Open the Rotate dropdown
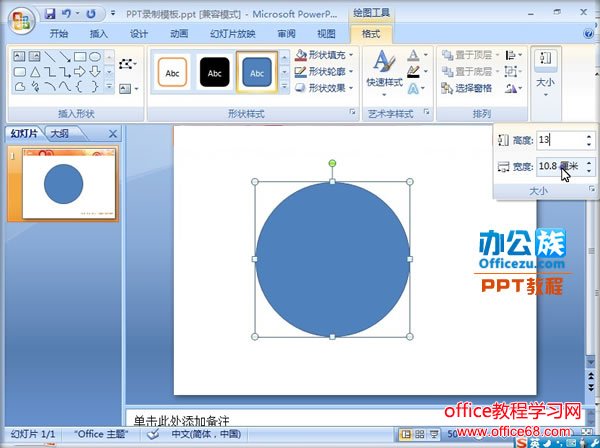The height and width of the screenshot is (448, 600). coord(513,89)
